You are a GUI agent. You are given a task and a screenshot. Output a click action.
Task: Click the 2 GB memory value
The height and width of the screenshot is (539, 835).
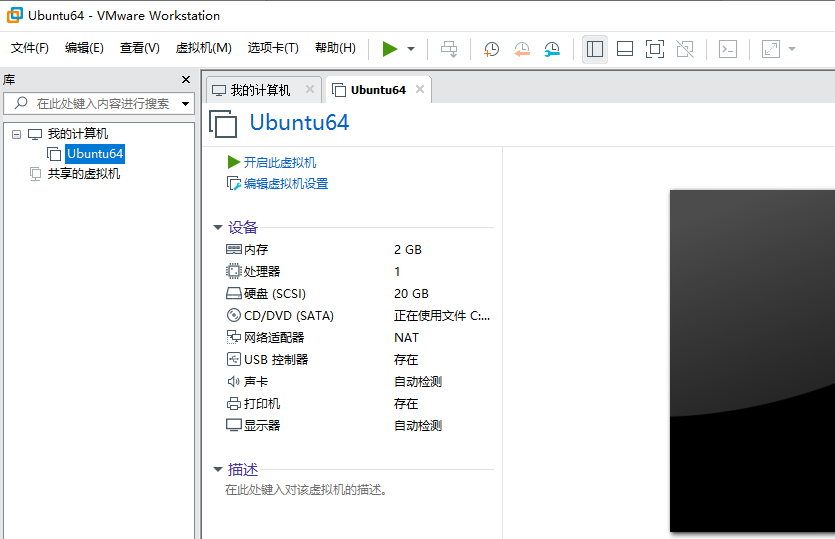point(408,250)
